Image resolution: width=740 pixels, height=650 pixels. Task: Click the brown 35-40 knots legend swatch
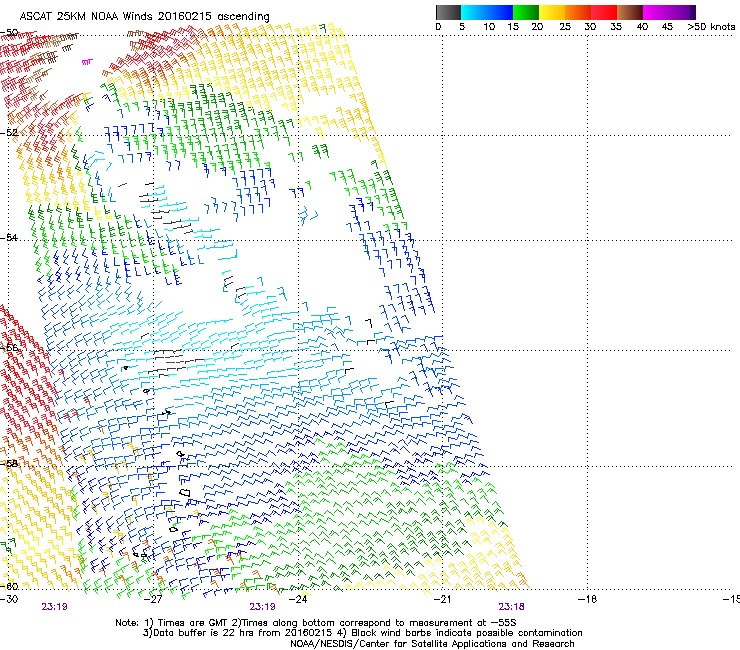click(630, 12)
